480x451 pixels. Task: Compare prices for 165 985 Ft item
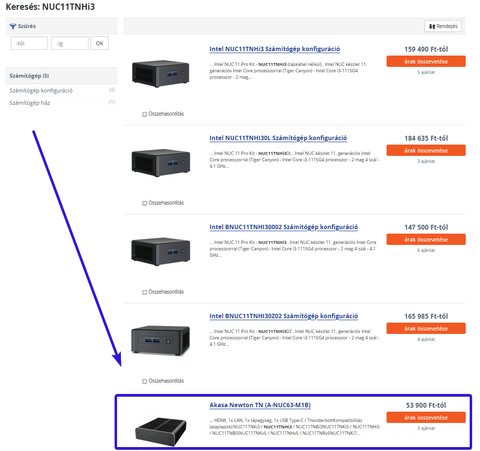pos(426,328)
